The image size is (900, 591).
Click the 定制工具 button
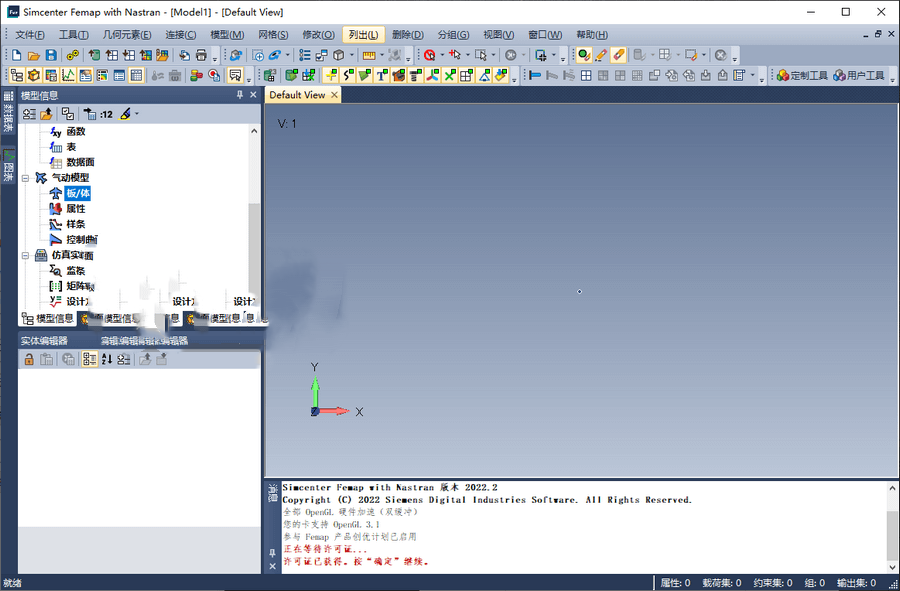(802, 75)
